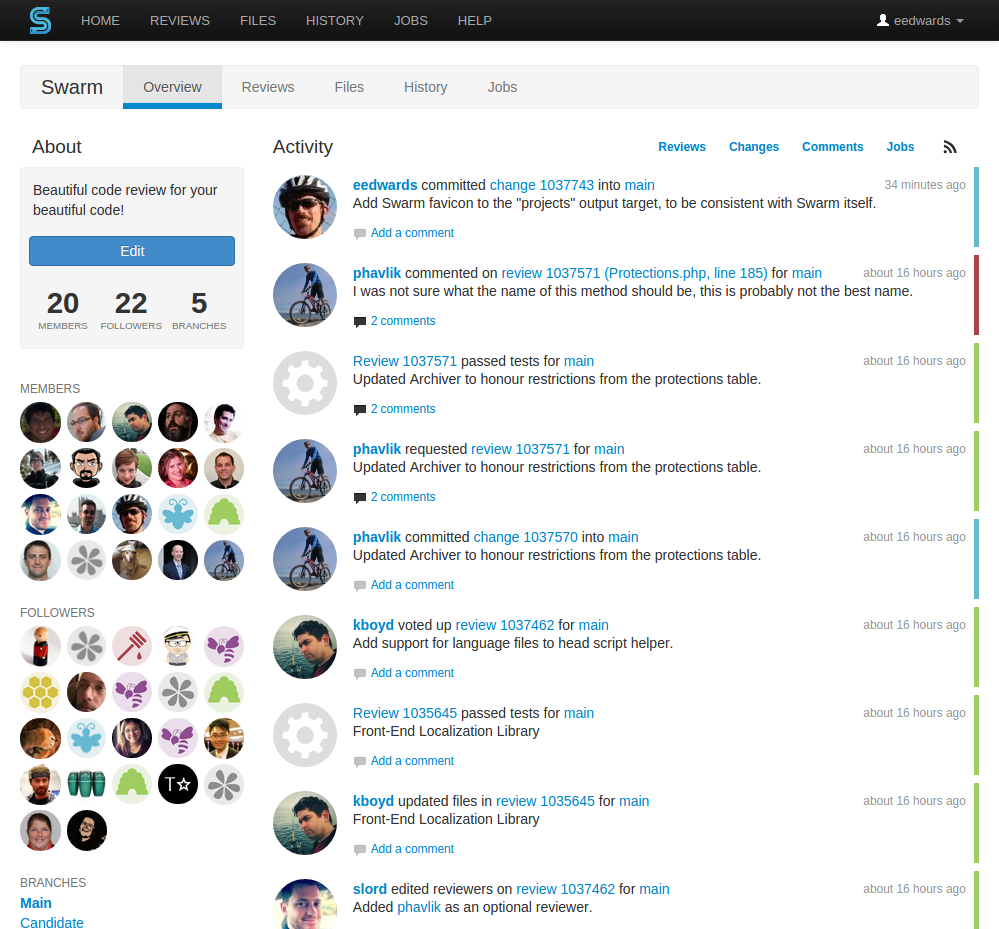Open the eedwards user dropdown menu

(920, 20)
